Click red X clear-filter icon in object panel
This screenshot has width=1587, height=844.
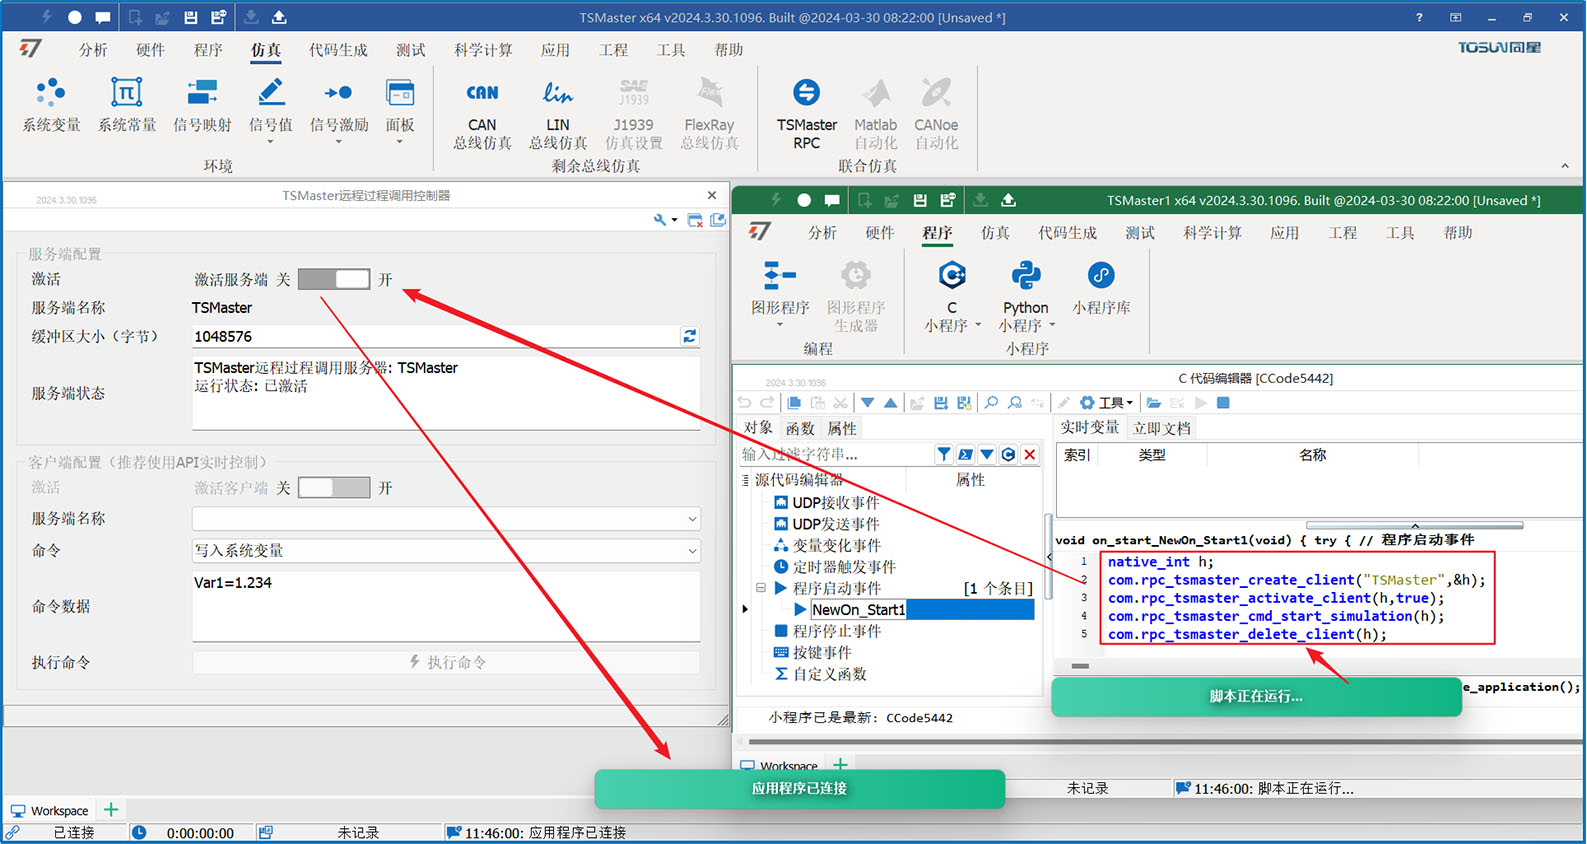coord(1029,454)
